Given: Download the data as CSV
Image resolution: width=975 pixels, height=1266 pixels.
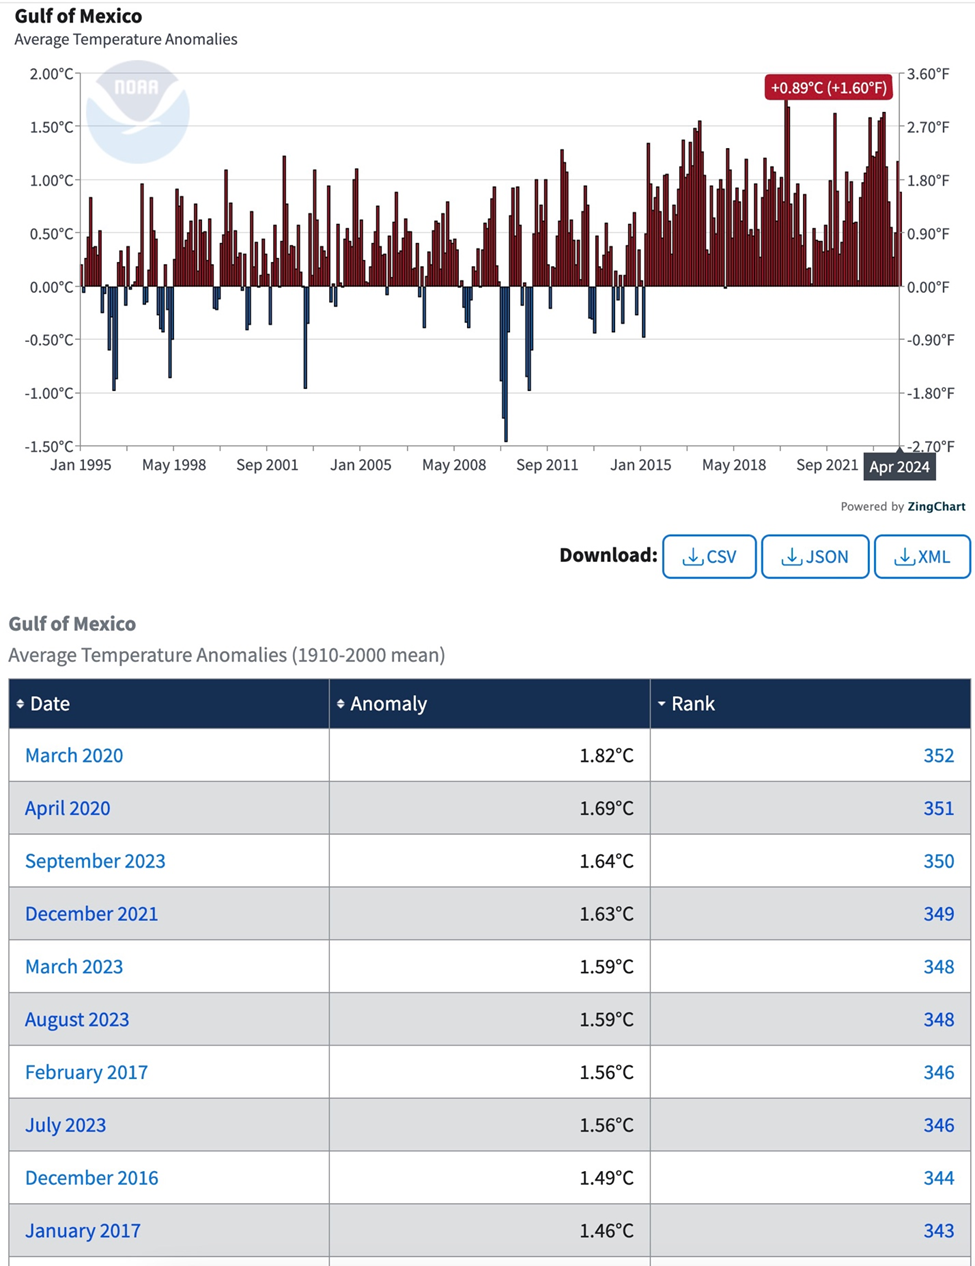Looking at the screenshot, I should 709,557.
